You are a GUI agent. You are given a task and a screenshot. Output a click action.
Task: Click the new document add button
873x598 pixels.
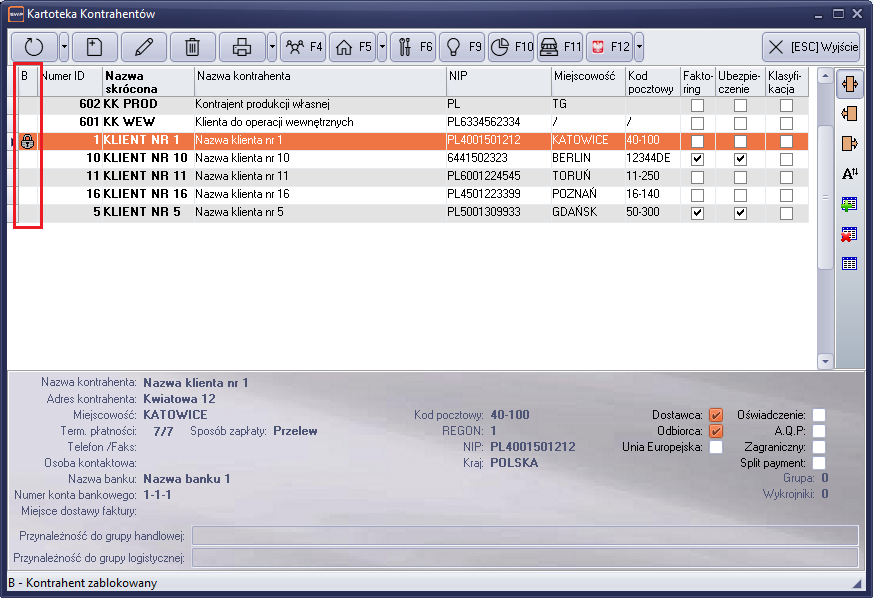point(92,46)
